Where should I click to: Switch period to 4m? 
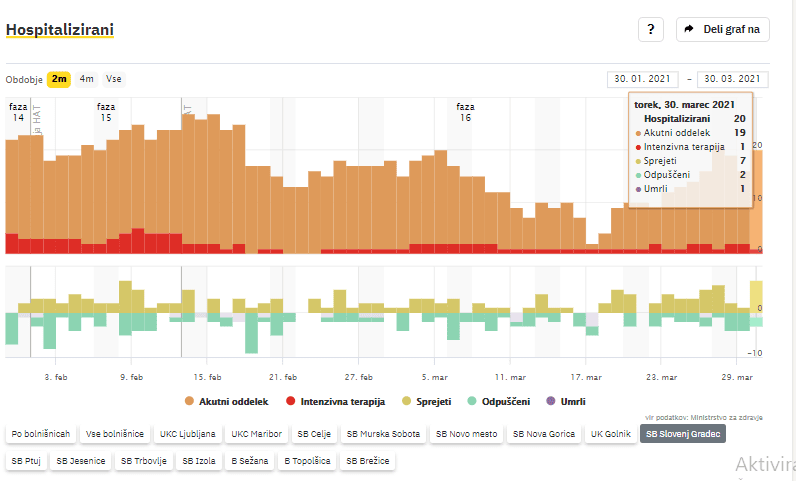tap(87, 79)
